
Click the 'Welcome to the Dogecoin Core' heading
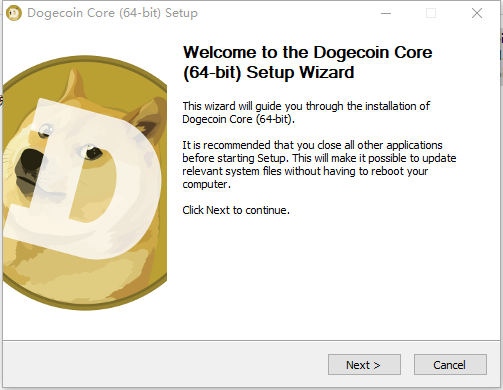click(x=307, y=52)
